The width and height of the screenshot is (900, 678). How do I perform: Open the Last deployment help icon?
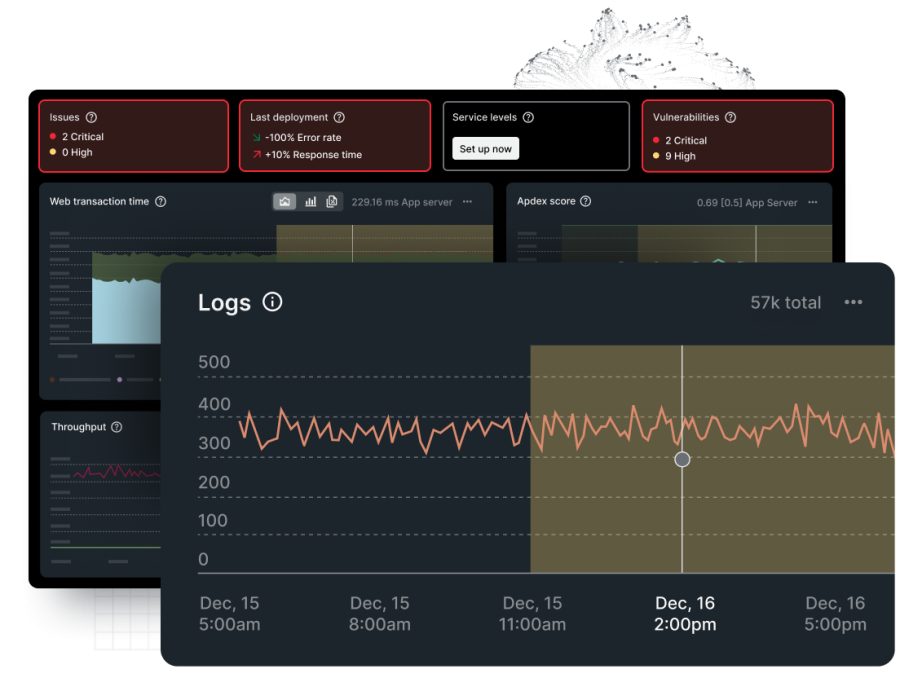[x=337, y=117]
